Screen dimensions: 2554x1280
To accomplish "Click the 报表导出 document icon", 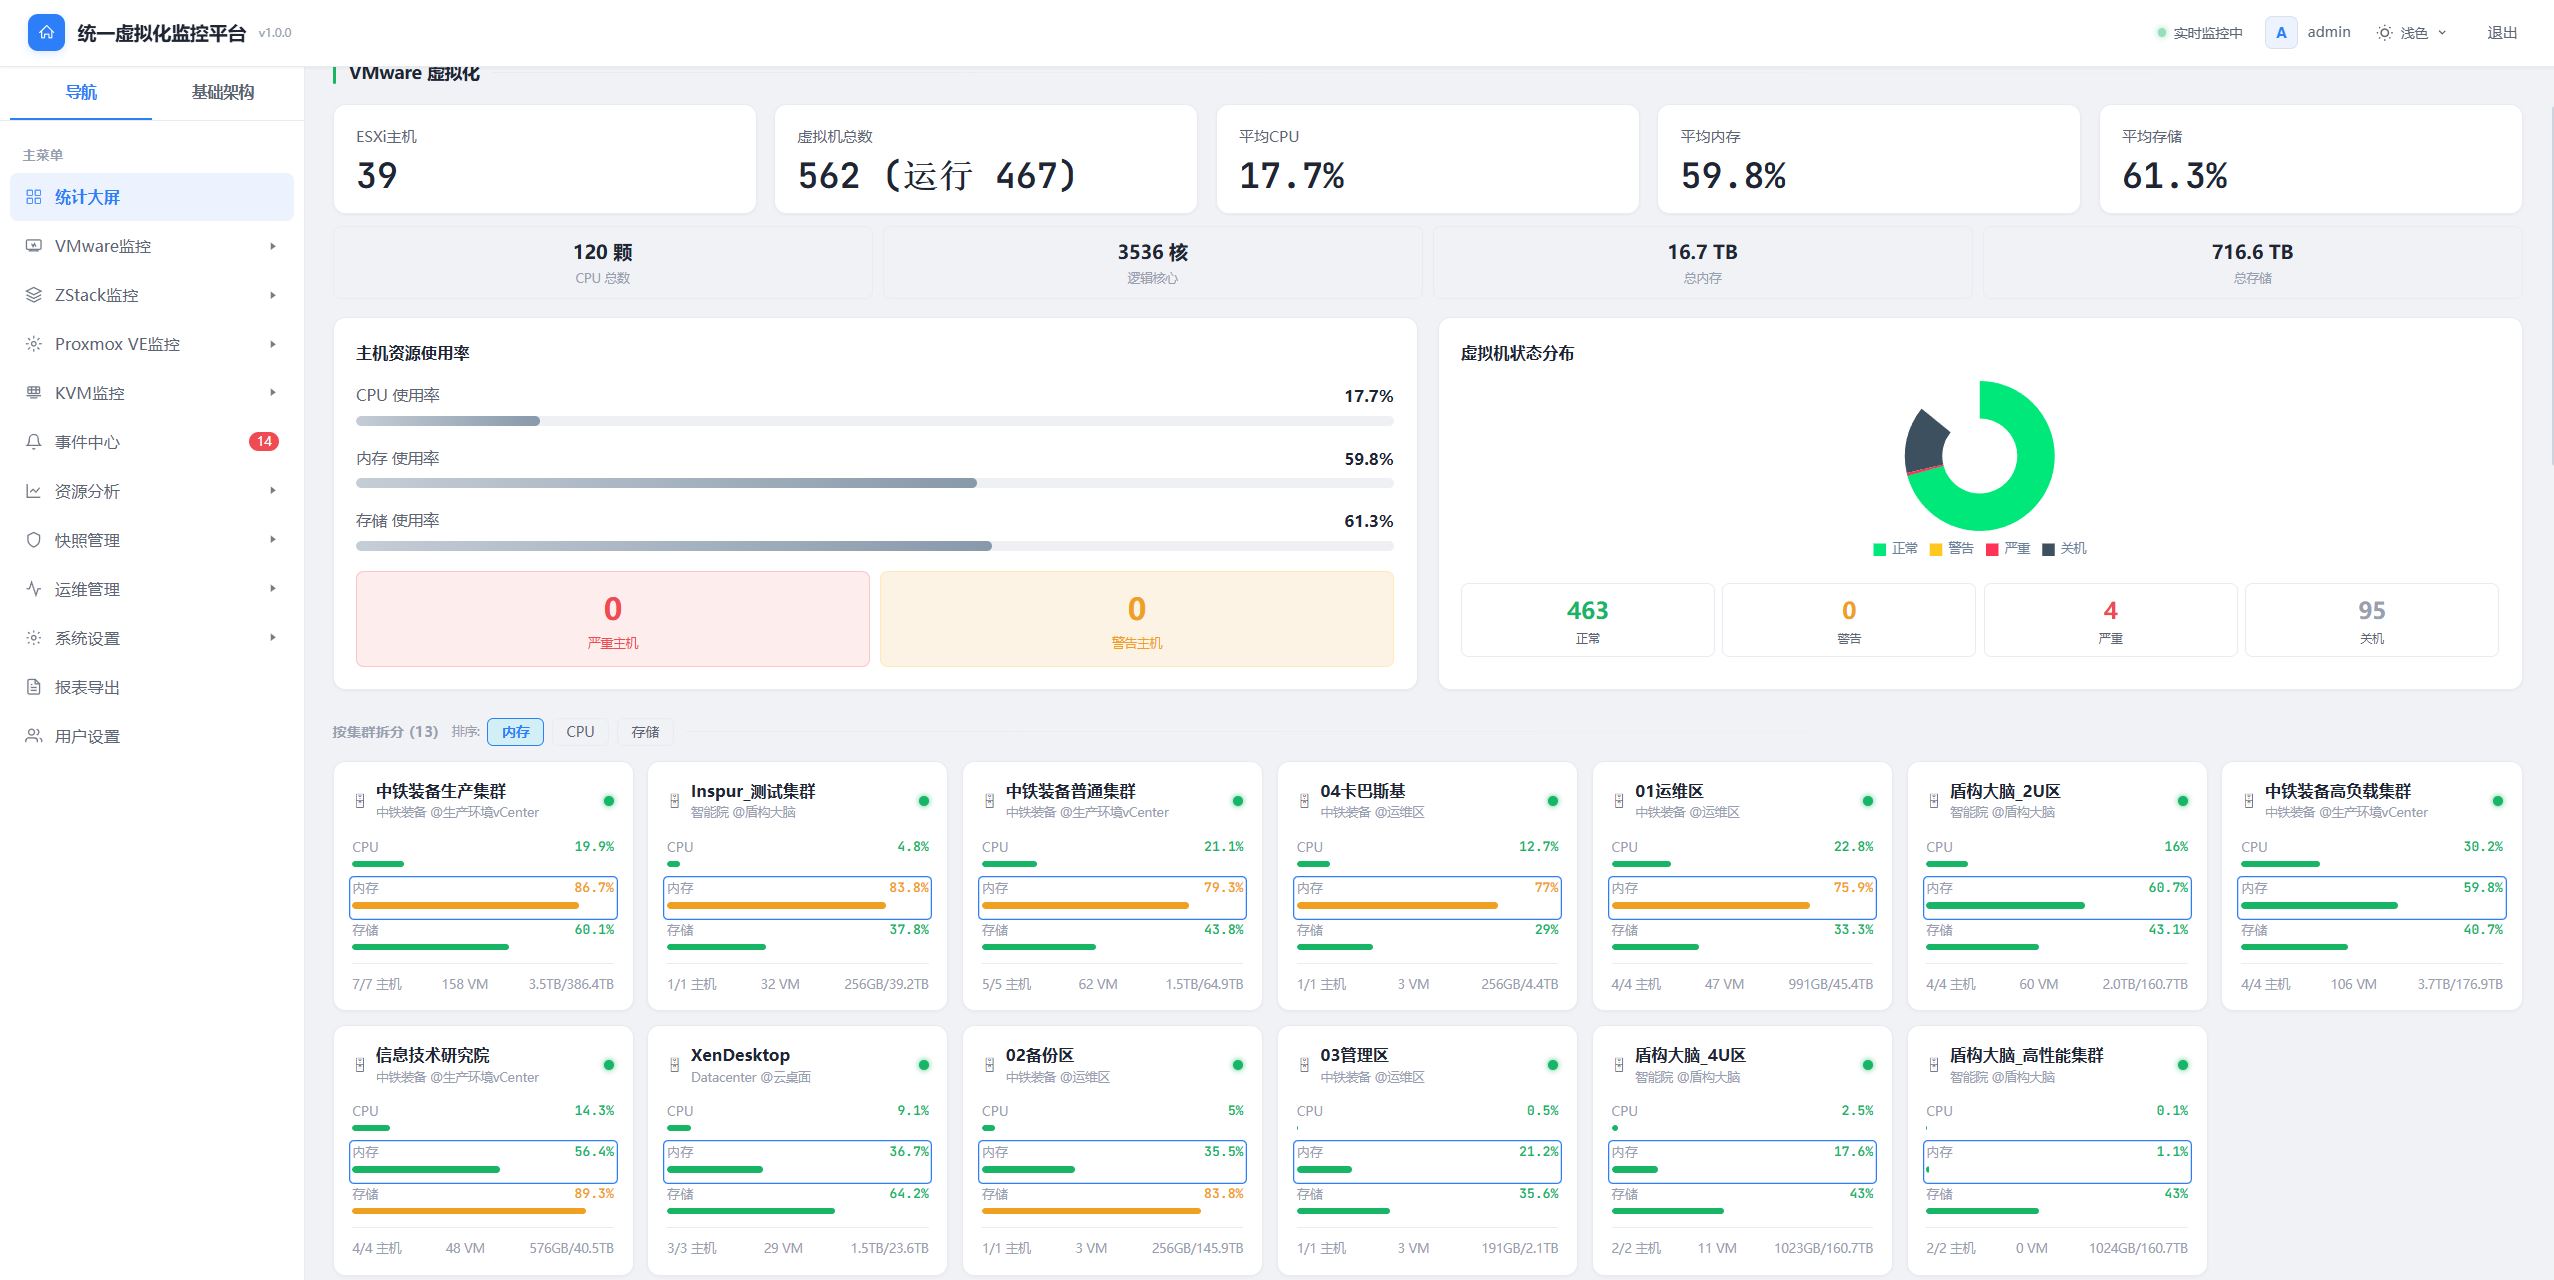I will pyautogui.click(x=34, y=687).
